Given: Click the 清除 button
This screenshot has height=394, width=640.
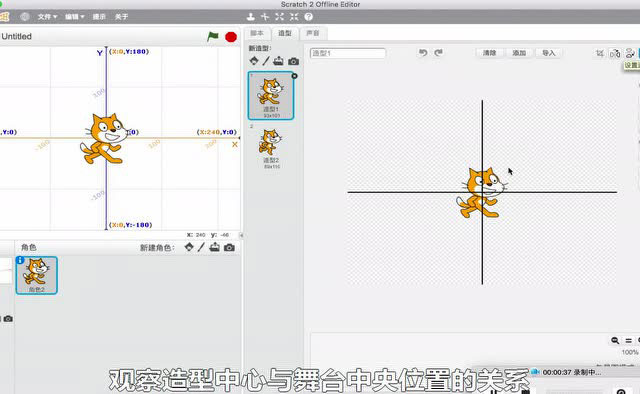Looking at the screenshot, I should [x=489, y=53].
